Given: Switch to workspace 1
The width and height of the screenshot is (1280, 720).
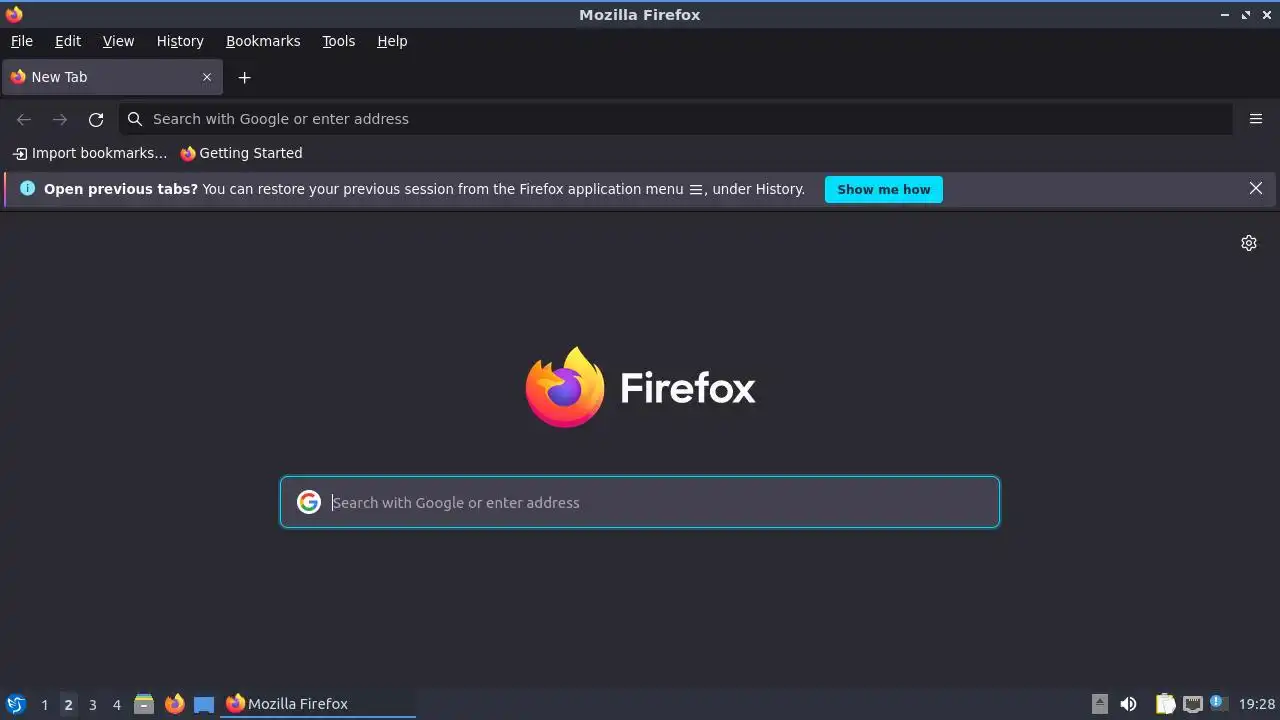Looking at the screenshot, I should click(44, 704).
